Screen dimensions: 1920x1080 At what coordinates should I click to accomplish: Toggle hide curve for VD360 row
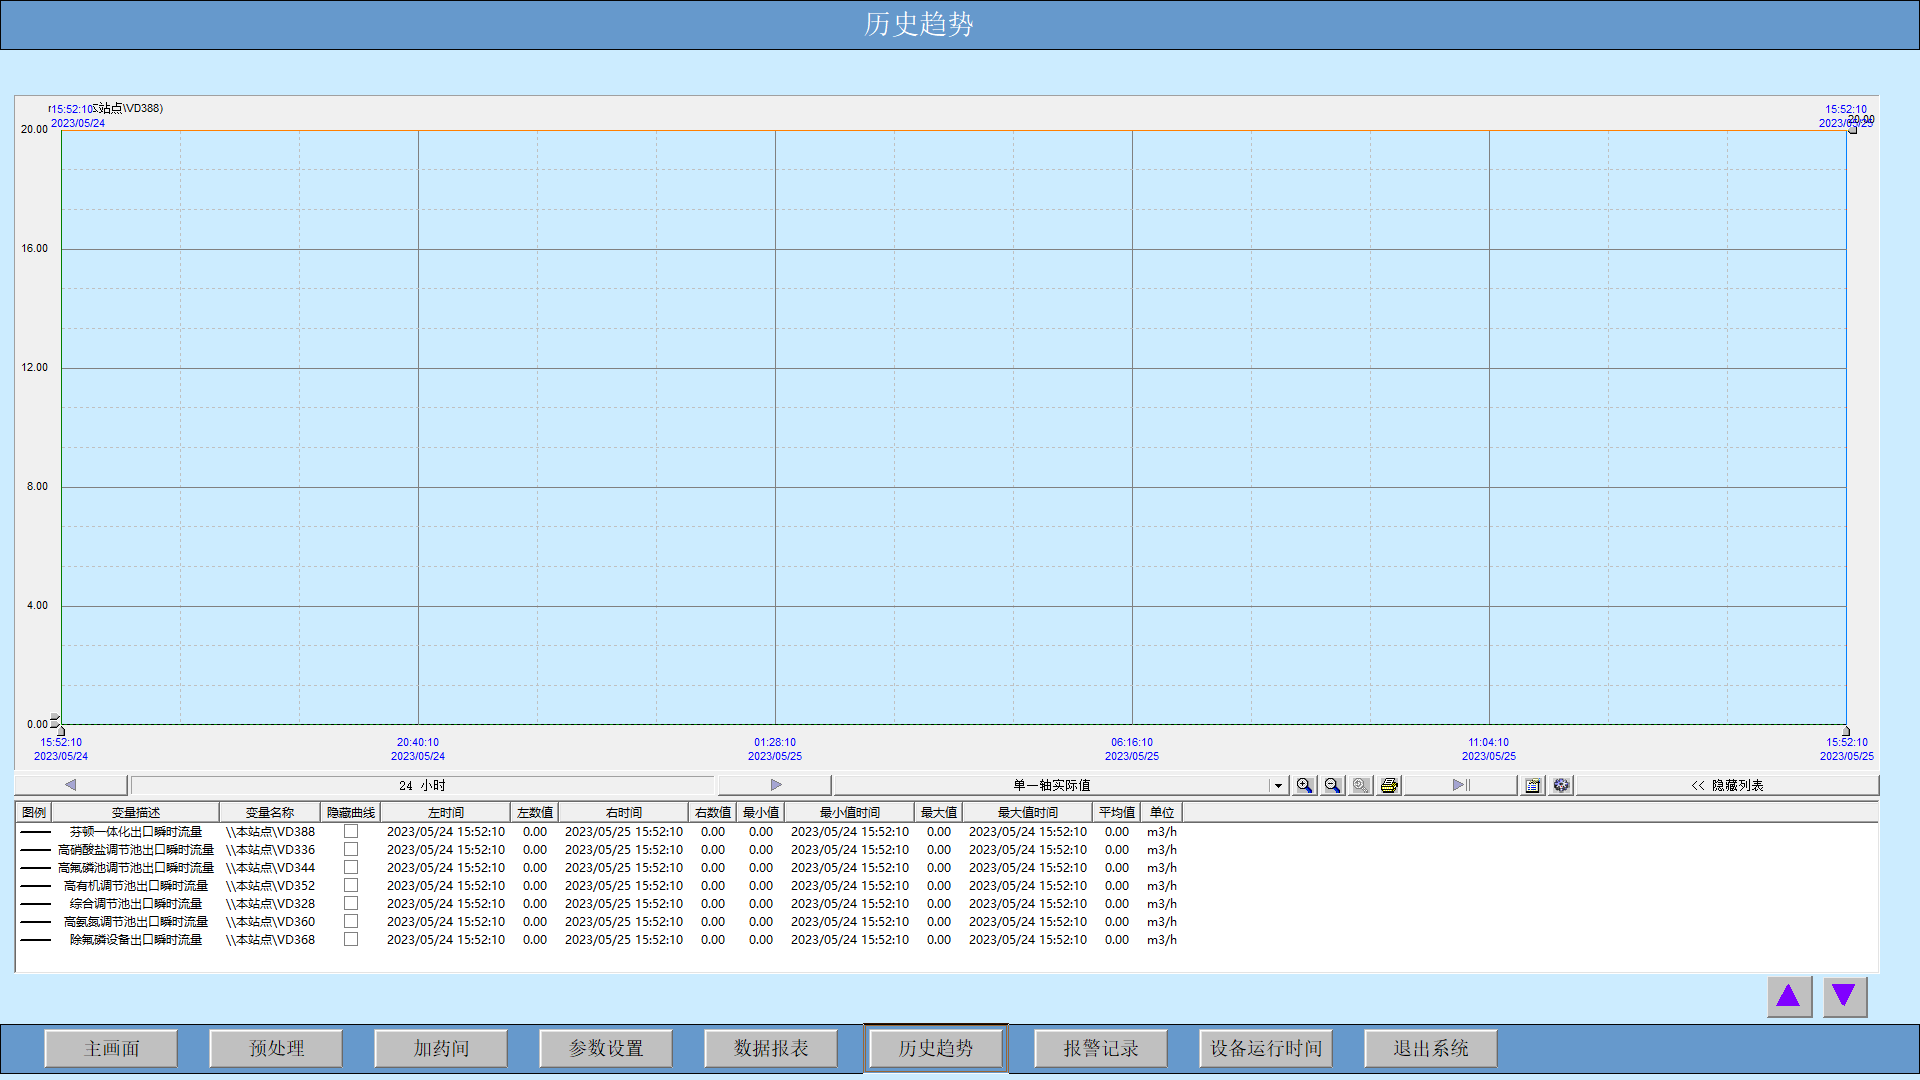(351, 921)
